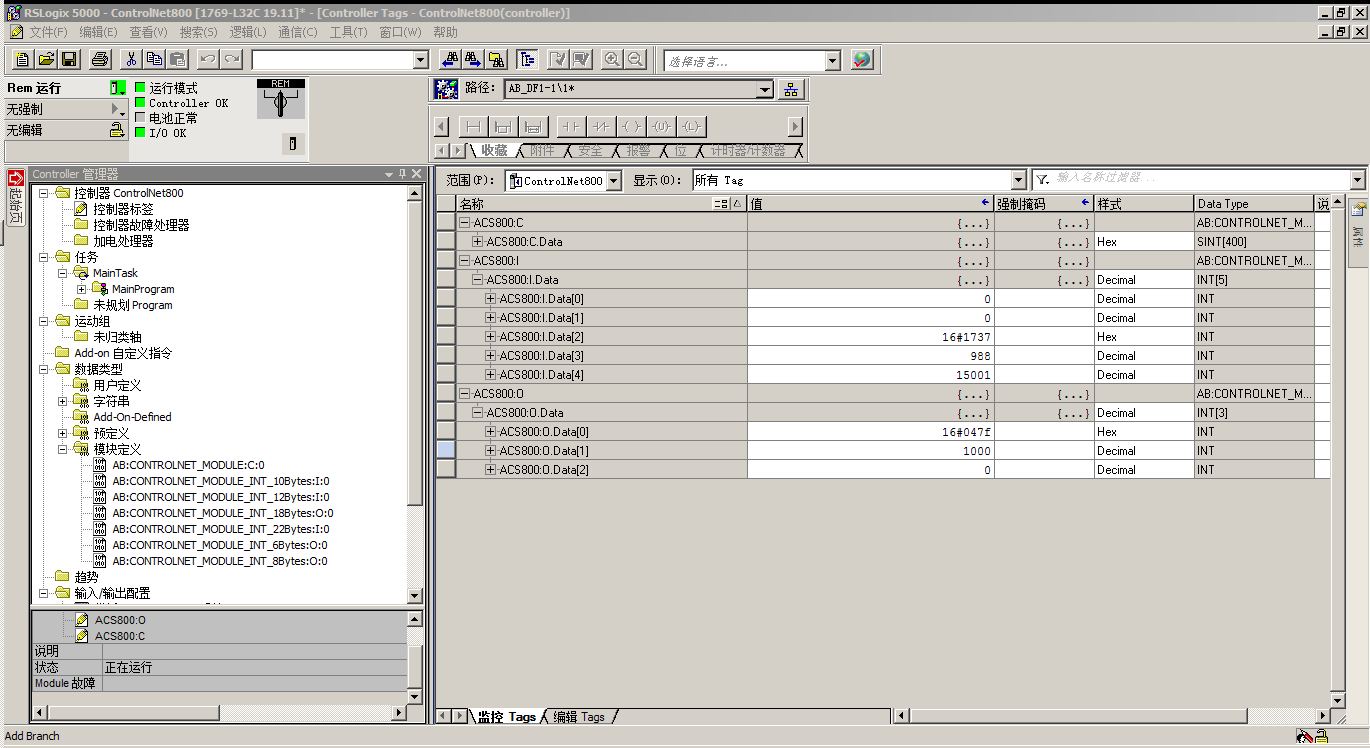
Task: Click the Open project folder icon
Action: click(x=46, y=60)
